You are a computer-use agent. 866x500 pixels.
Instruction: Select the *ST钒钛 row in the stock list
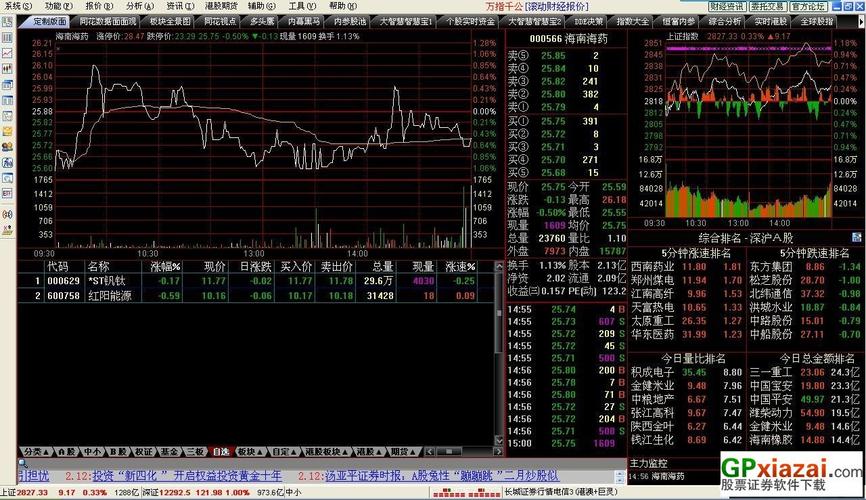(x=256, y=281)
